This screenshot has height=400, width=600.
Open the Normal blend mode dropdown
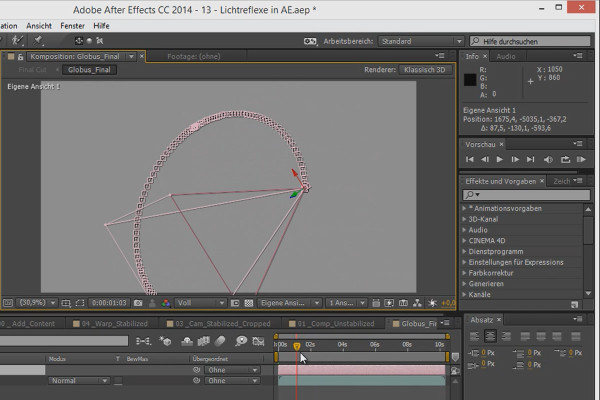pyautogui.click(x=79, y=381)
